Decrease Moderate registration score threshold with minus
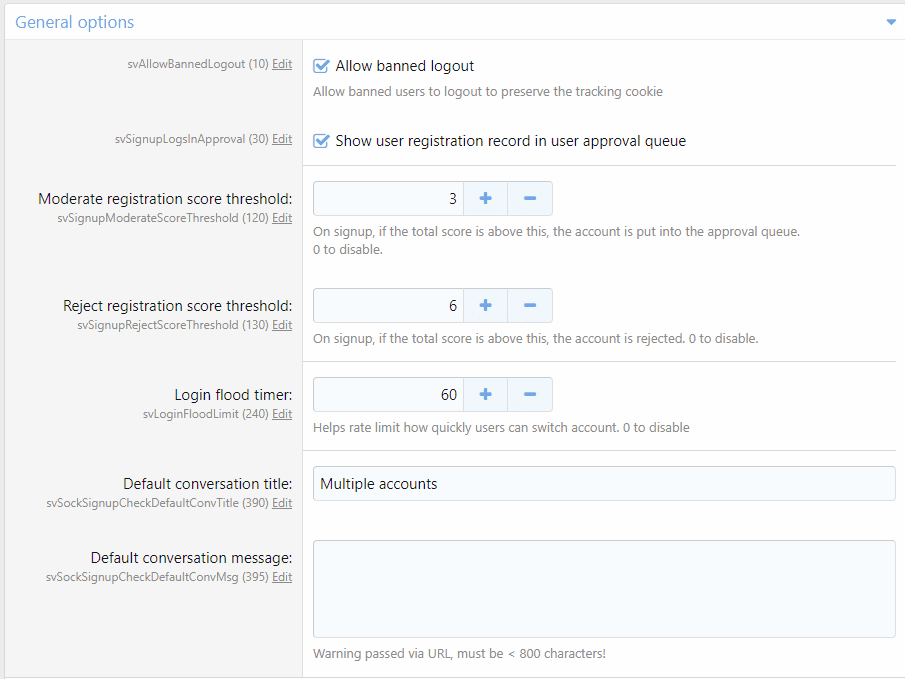Viewport: 905px width, 679px height. [x=530, y=199]
